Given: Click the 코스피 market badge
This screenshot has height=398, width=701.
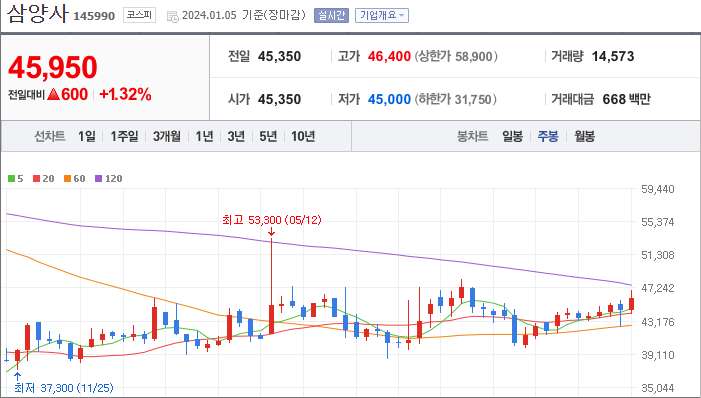Looking at the screenshot, I should (139, 15).
